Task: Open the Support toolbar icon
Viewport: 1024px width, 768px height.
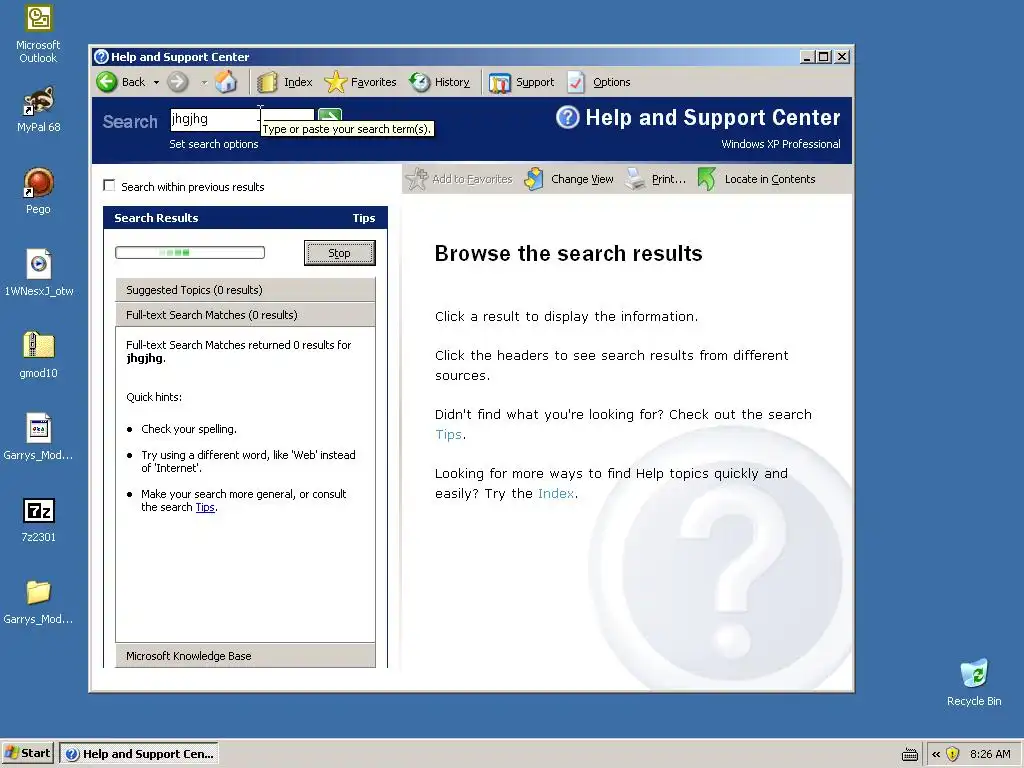Action: click(x=500, y=82)
